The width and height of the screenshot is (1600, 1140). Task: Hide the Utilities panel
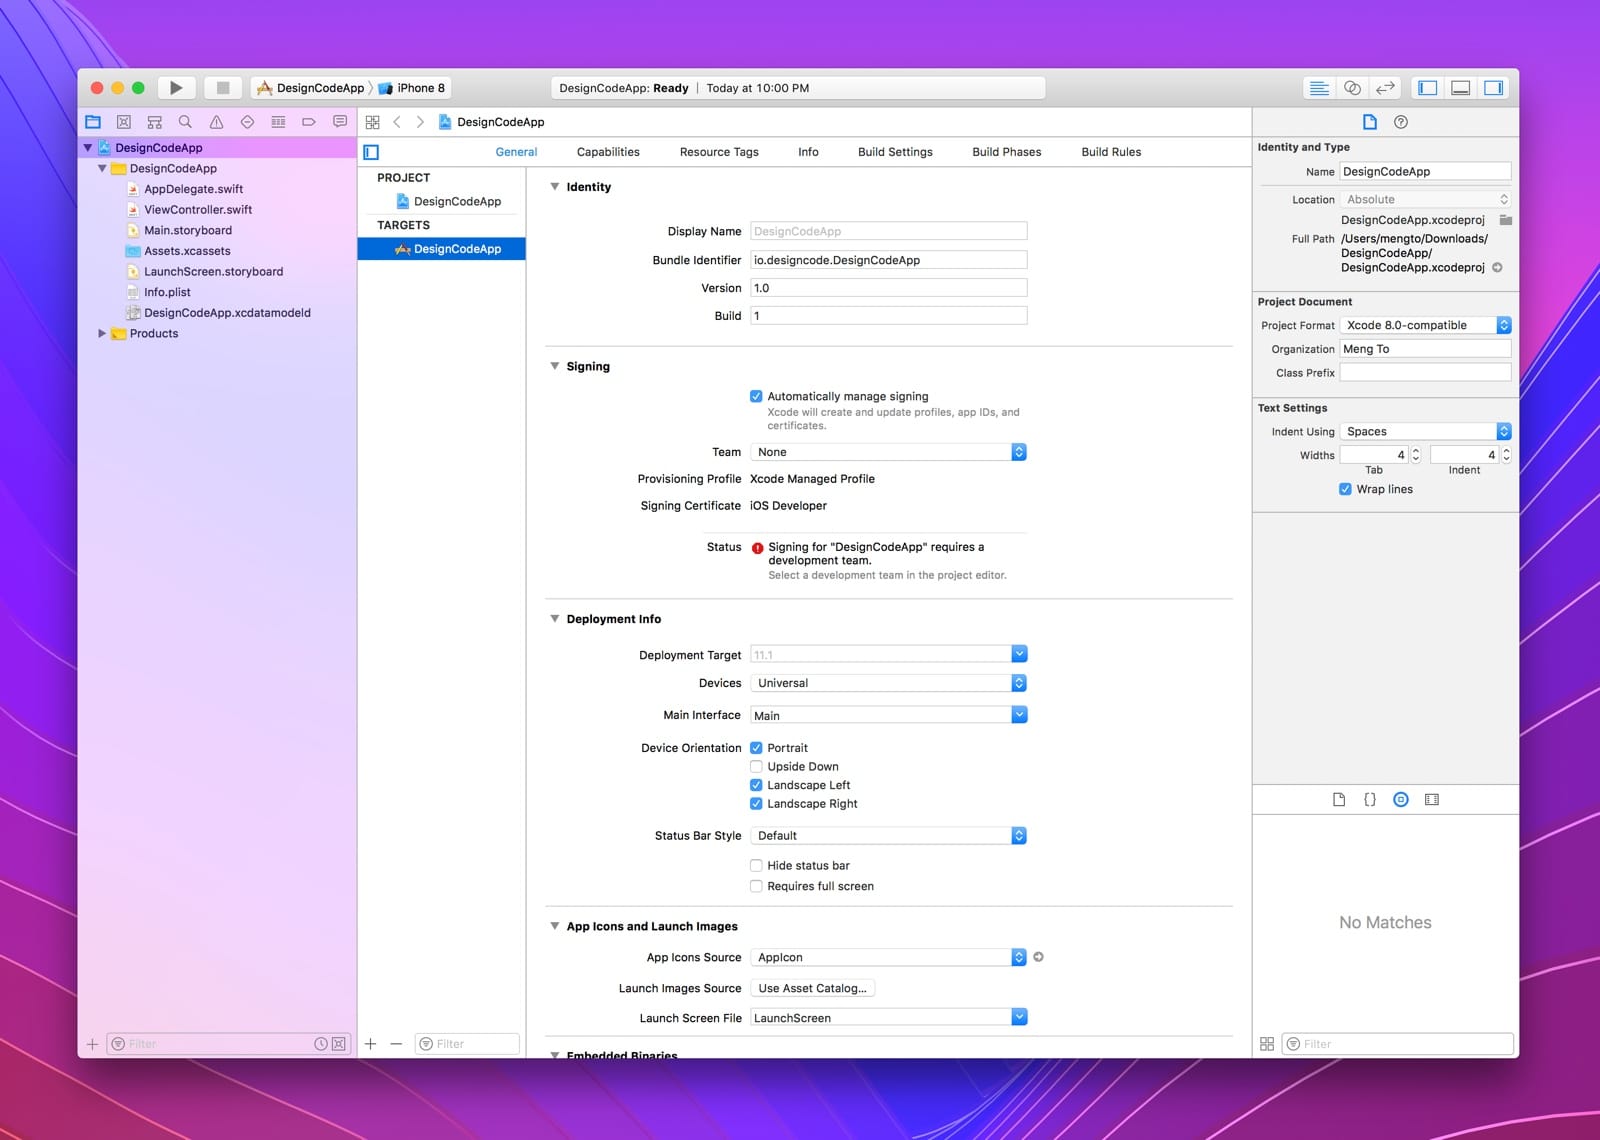coord(1494,88)
